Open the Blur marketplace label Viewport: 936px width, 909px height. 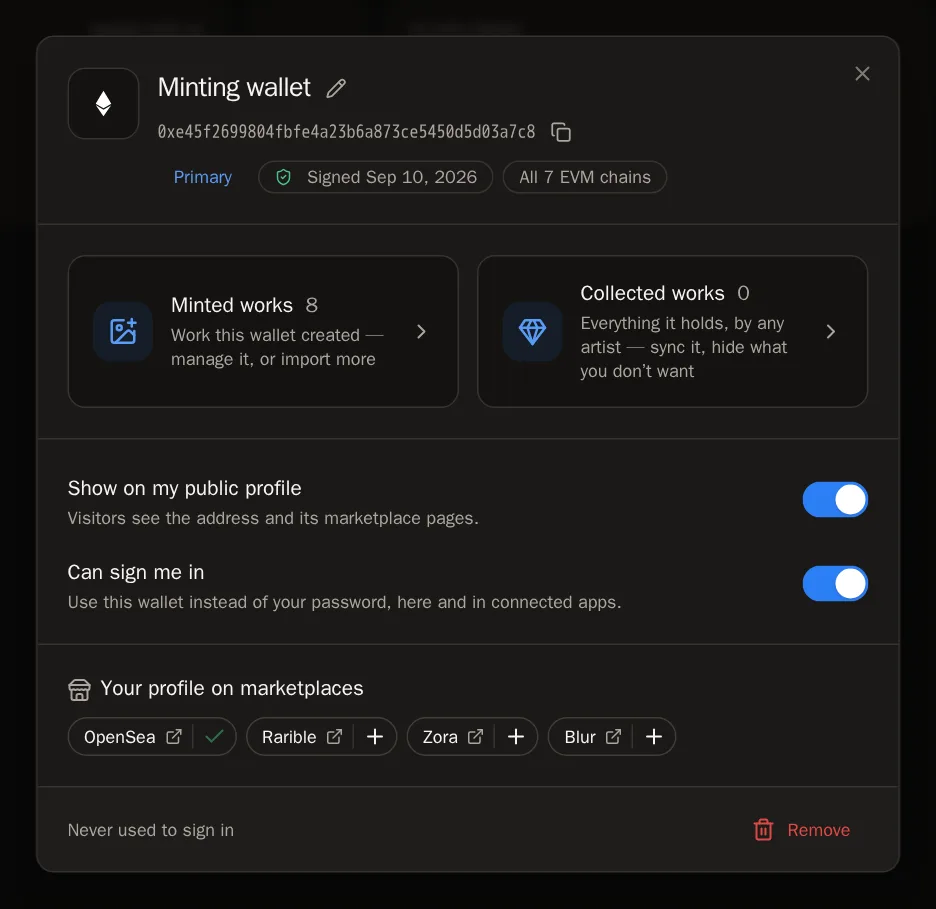click(580, 737)
